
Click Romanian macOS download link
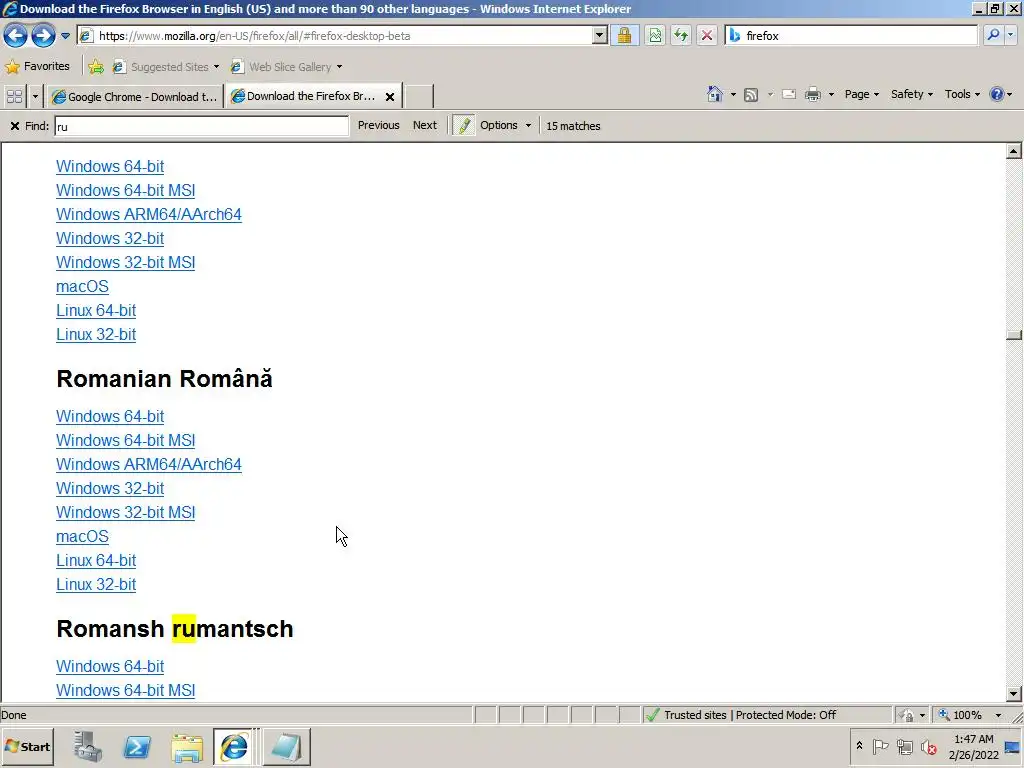click(x=82, y=536)
